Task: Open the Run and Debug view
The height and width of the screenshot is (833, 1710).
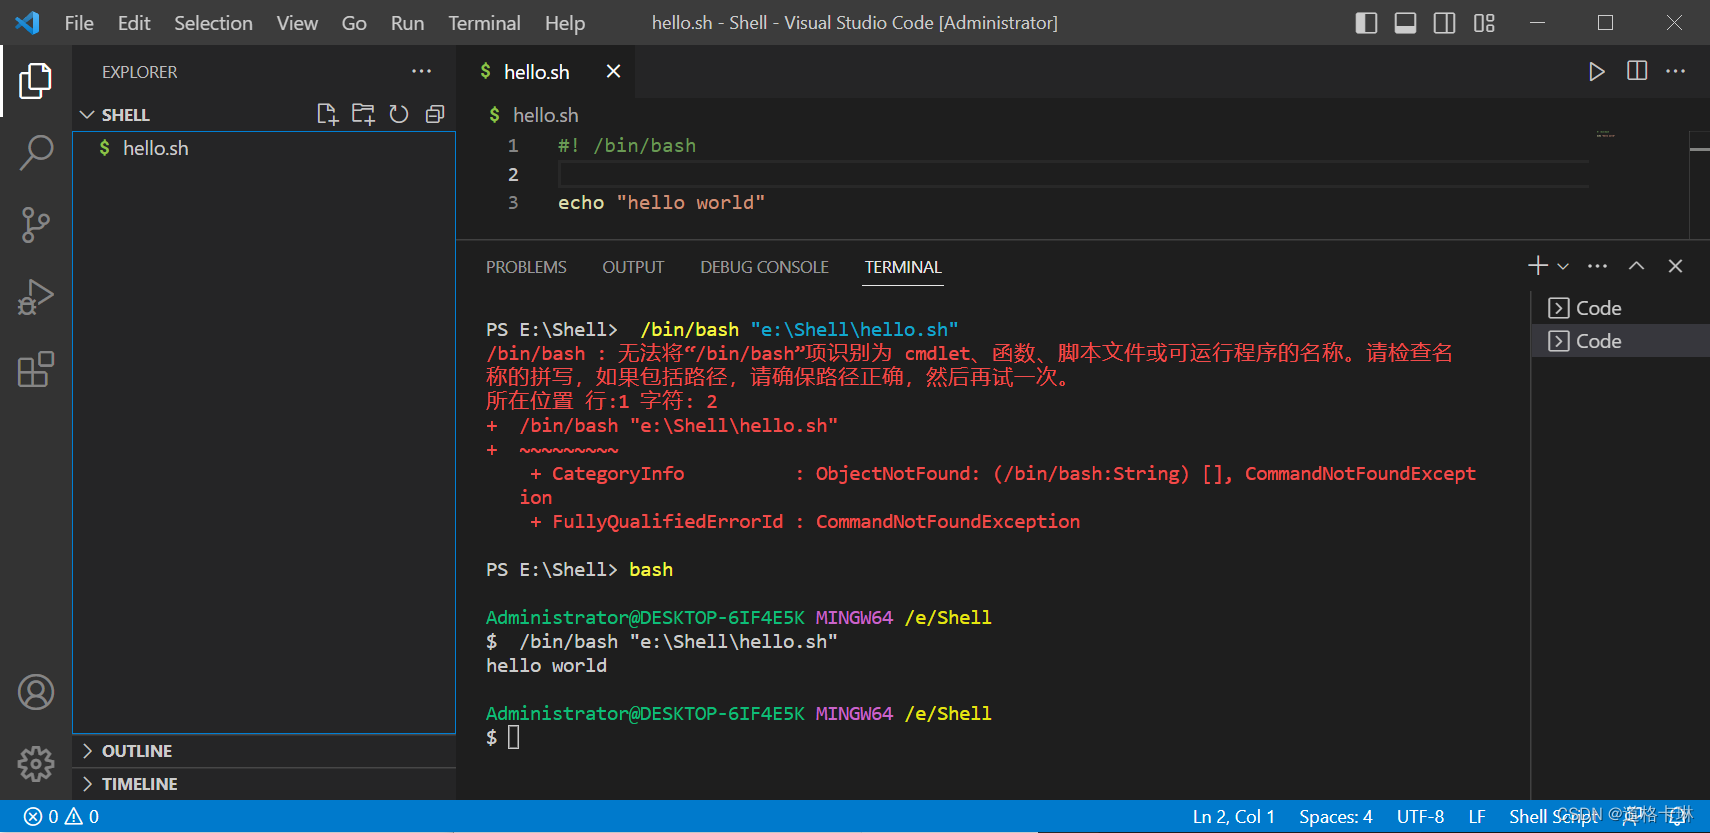Action: pyautogui.click(x=36, y=297)
